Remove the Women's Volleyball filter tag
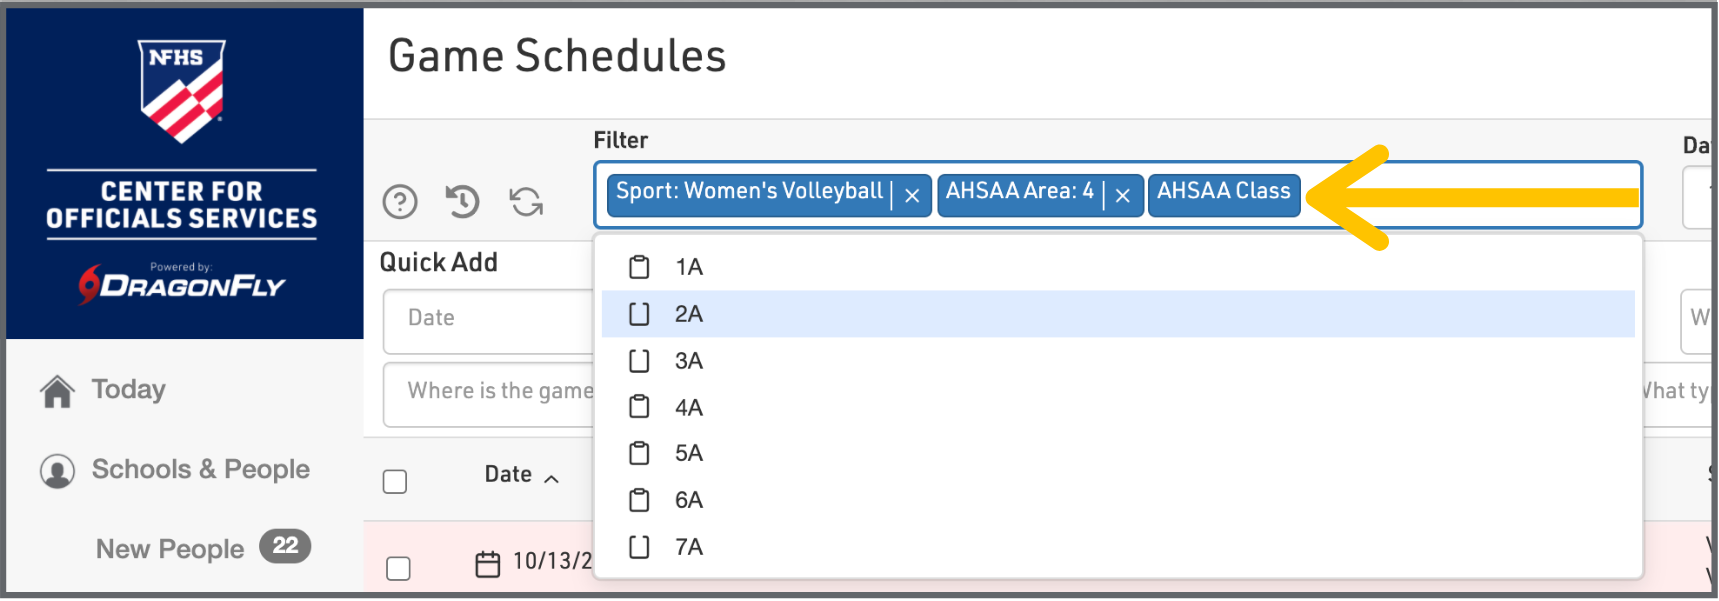1719x601 pixels. coord(912,196)
